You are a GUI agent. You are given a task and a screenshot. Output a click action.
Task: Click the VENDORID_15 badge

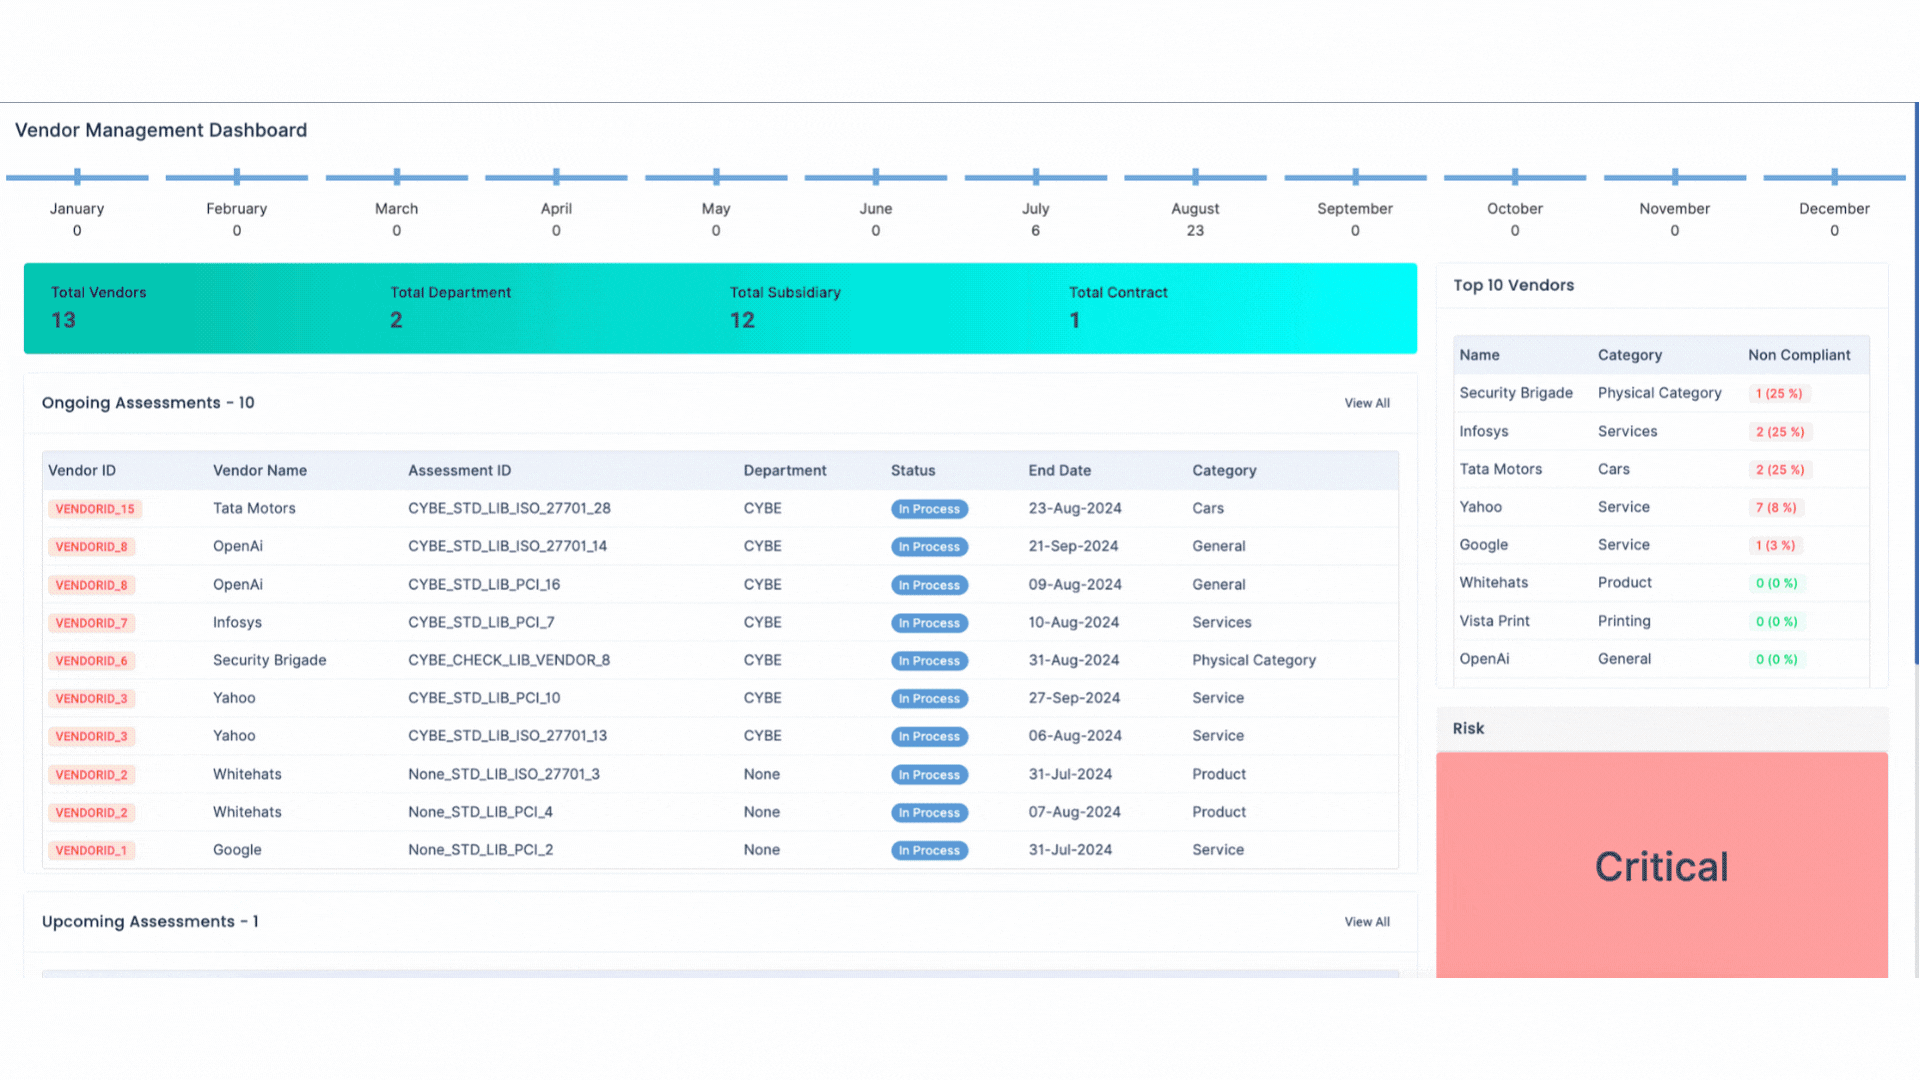click(x=95, y=509)
